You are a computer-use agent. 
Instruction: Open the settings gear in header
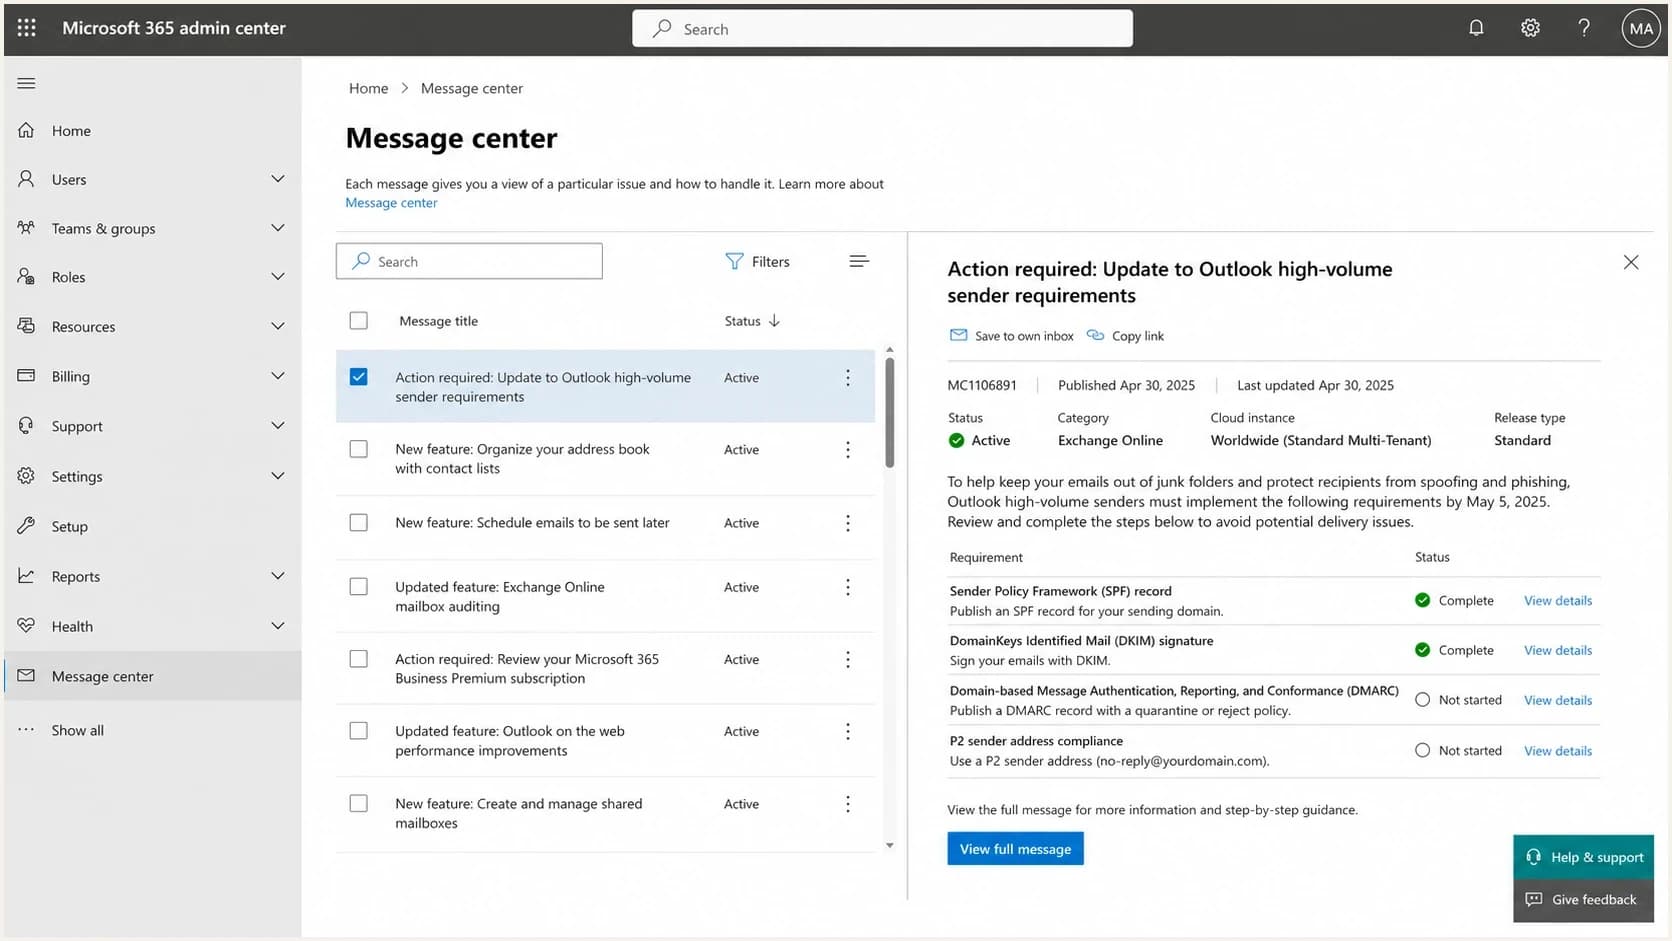point(1530,28)
